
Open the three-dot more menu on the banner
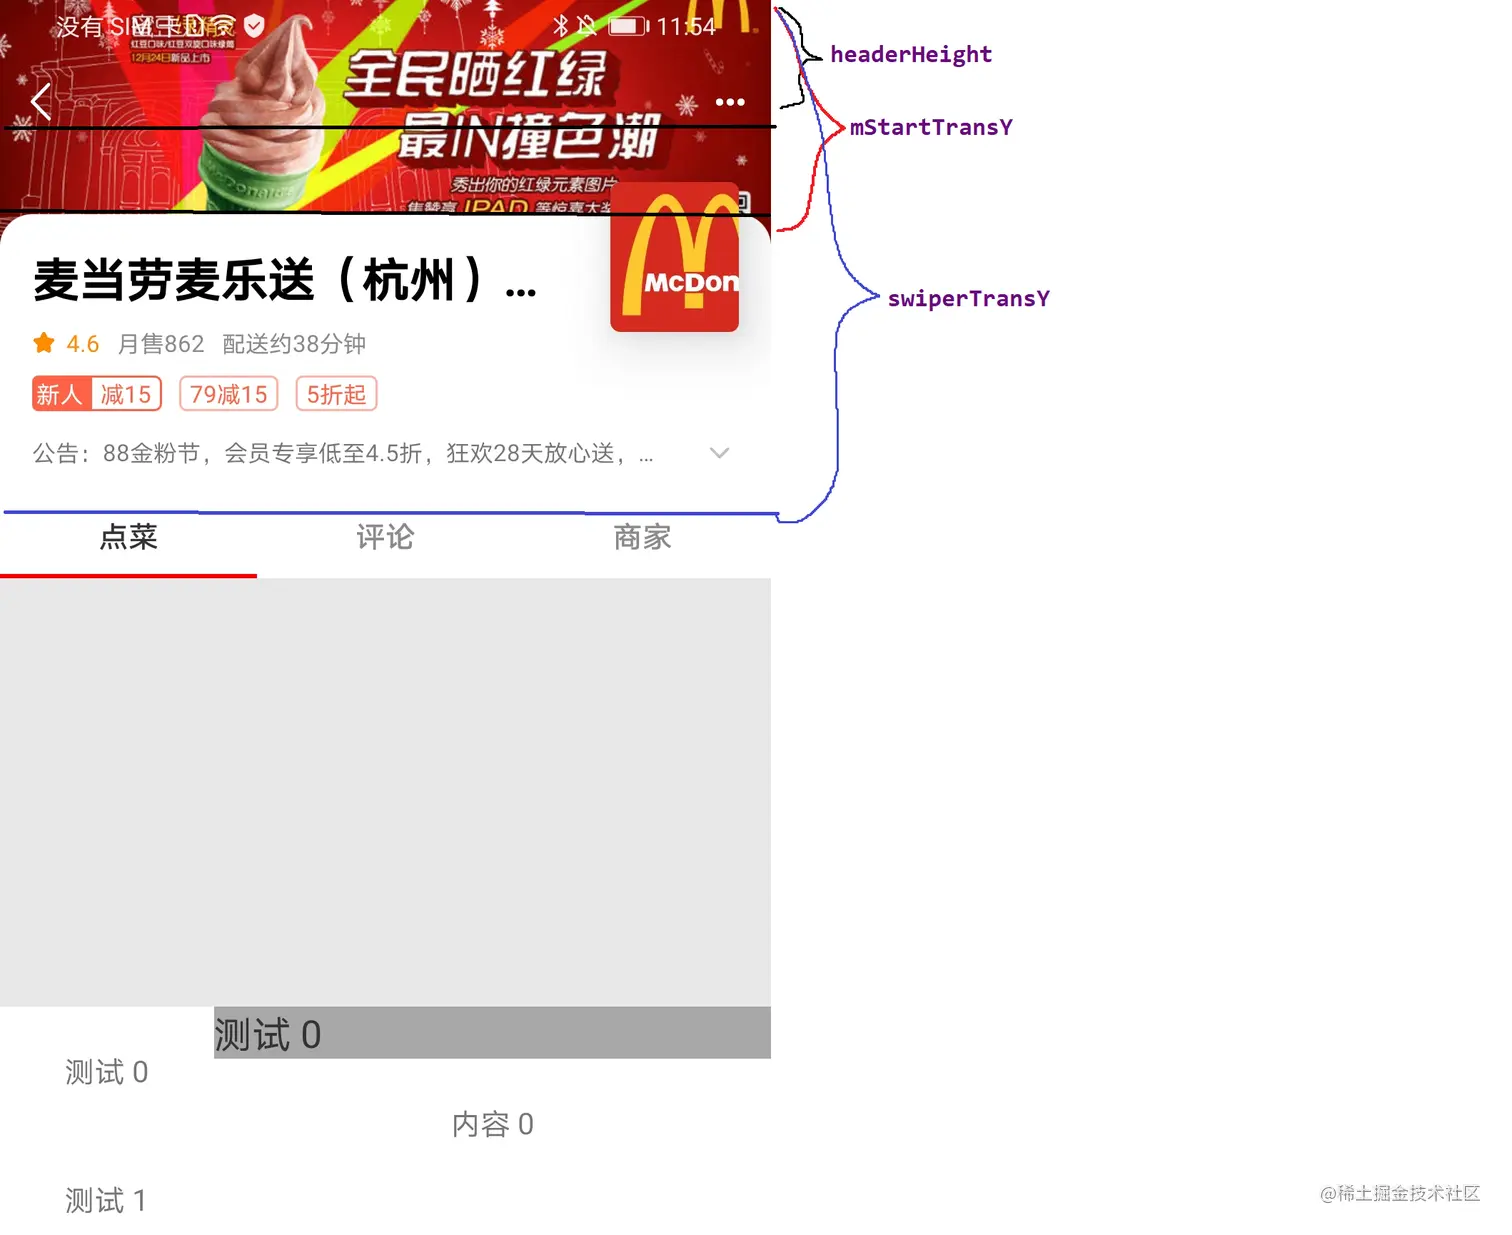point(730,102)
